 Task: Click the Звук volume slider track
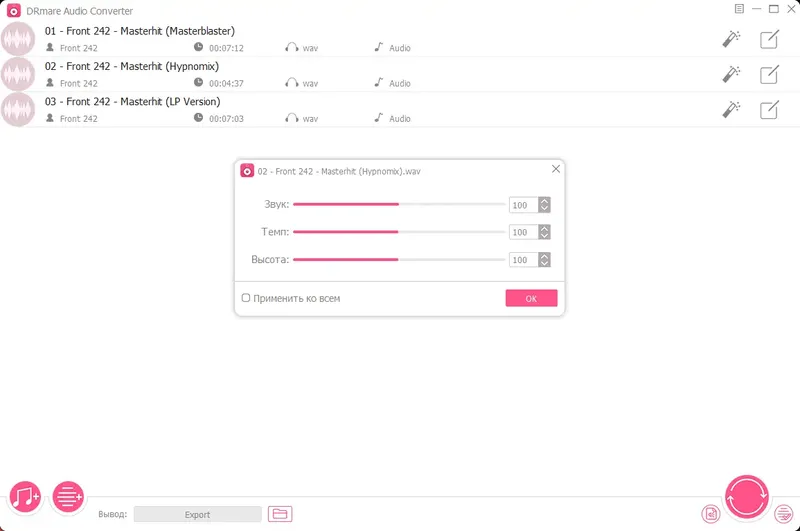point(398,204)
